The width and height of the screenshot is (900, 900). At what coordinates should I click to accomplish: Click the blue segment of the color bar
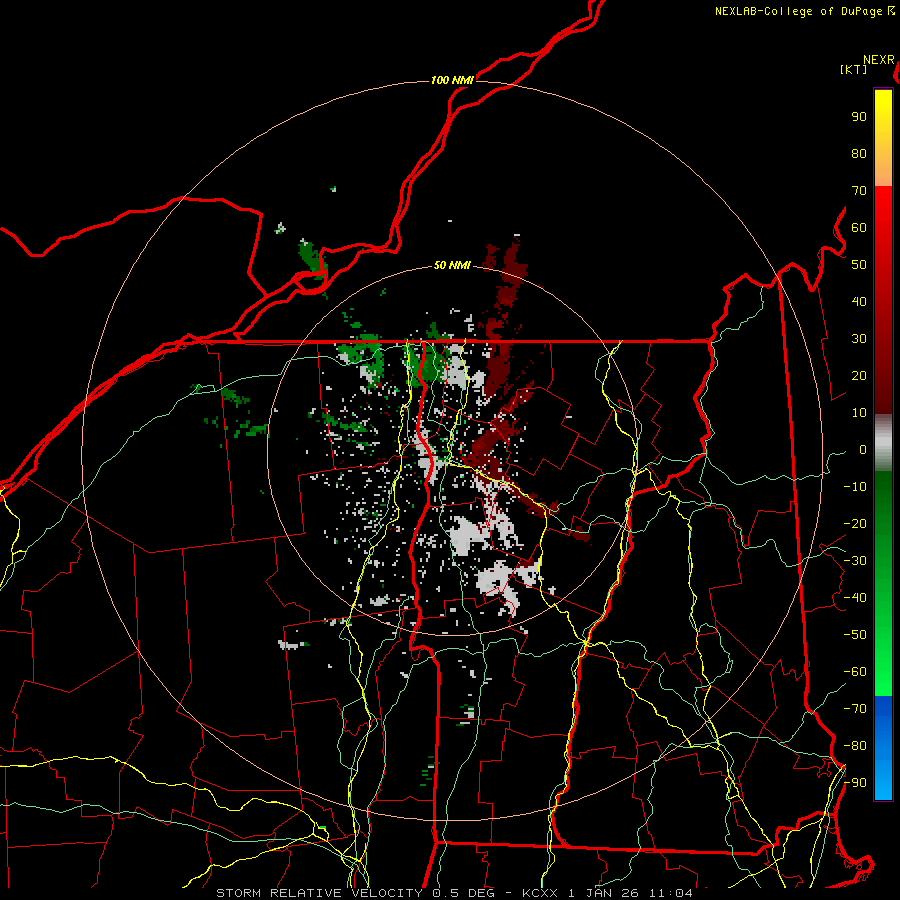883,748
